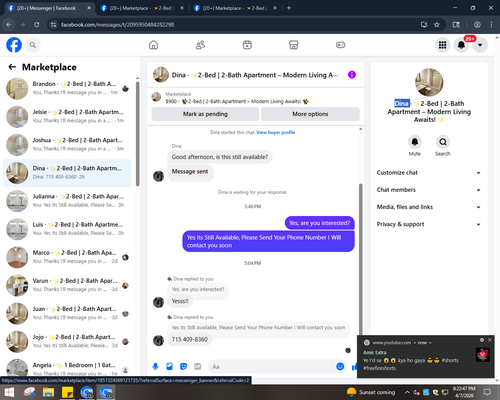Open the Facebook logo home link
This screenshot has height=400, width=500.
pyautogui.click(x=14, y=45)
